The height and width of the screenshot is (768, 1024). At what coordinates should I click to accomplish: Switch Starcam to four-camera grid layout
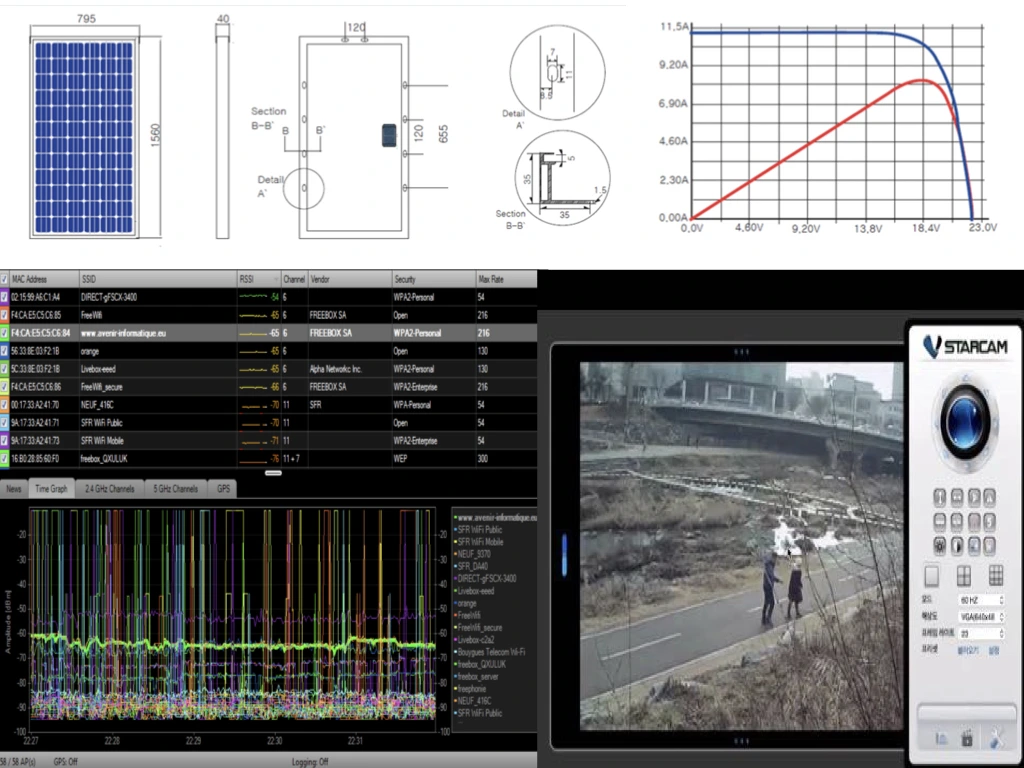point(963,576)
